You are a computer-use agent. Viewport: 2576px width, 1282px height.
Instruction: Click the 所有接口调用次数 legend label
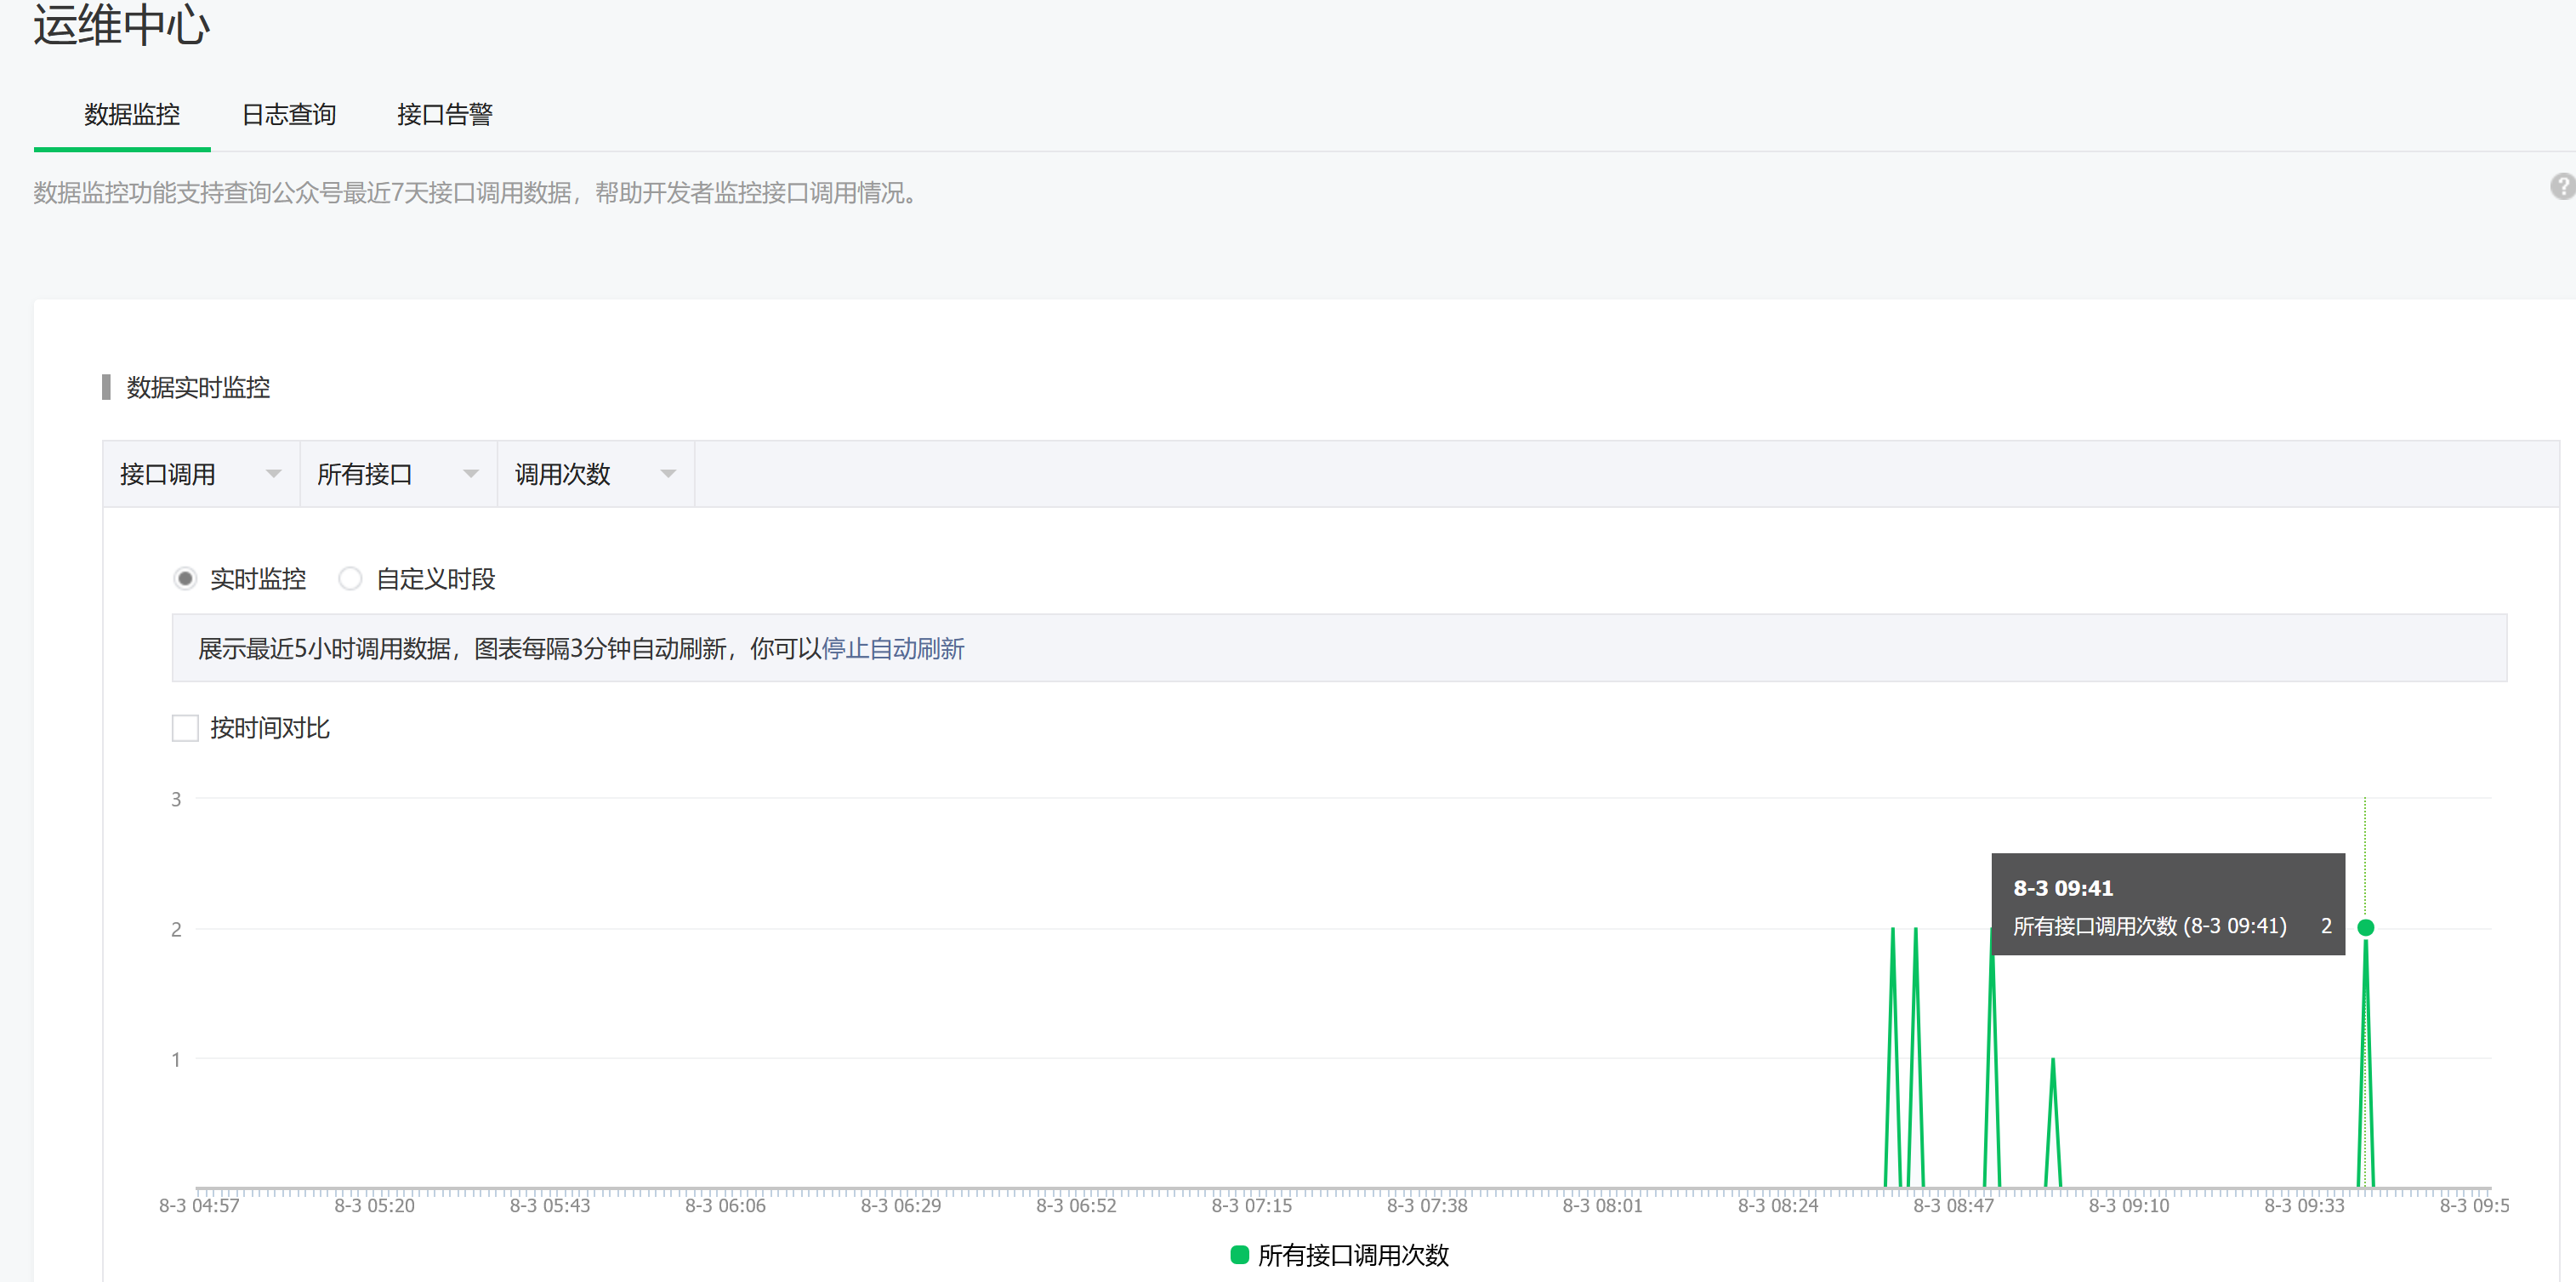click(x=1352, y=1254)
